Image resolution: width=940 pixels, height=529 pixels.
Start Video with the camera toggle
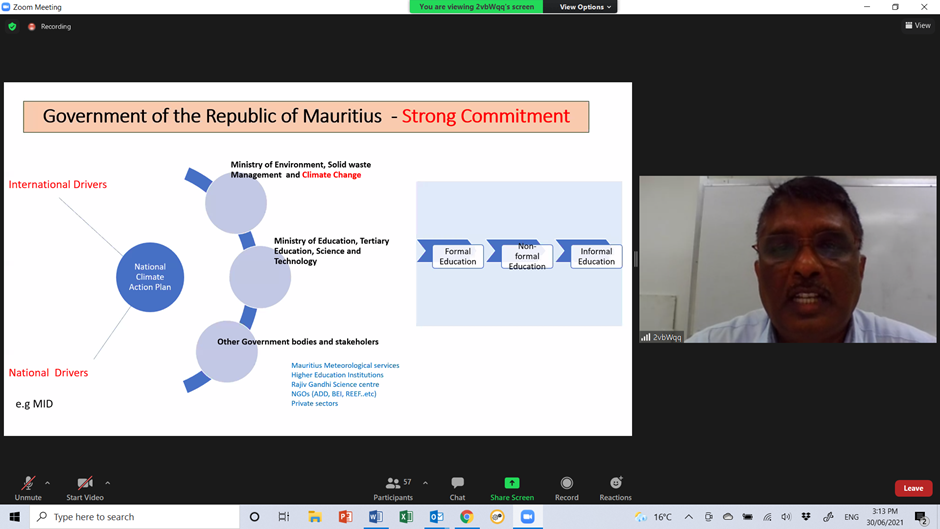point(85,487)
